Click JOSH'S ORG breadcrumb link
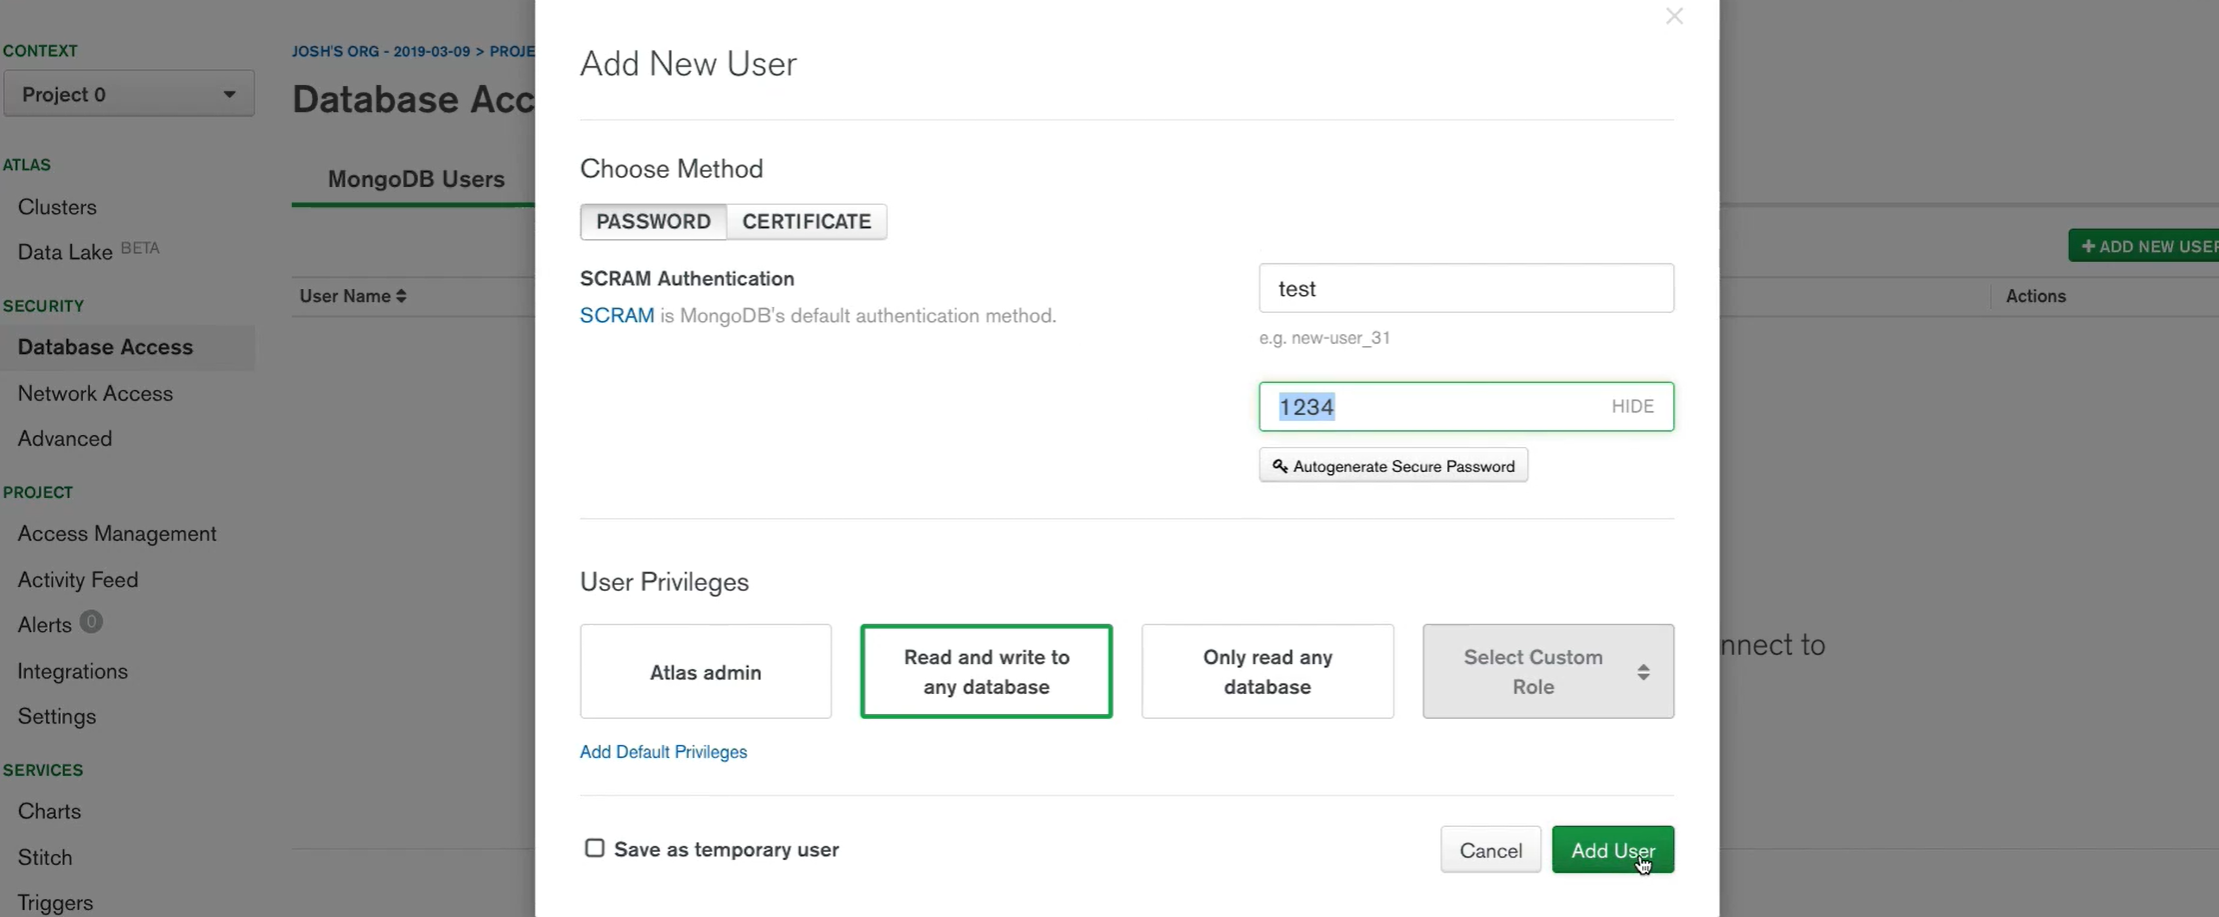2219x917 pixels. (381, 51)
